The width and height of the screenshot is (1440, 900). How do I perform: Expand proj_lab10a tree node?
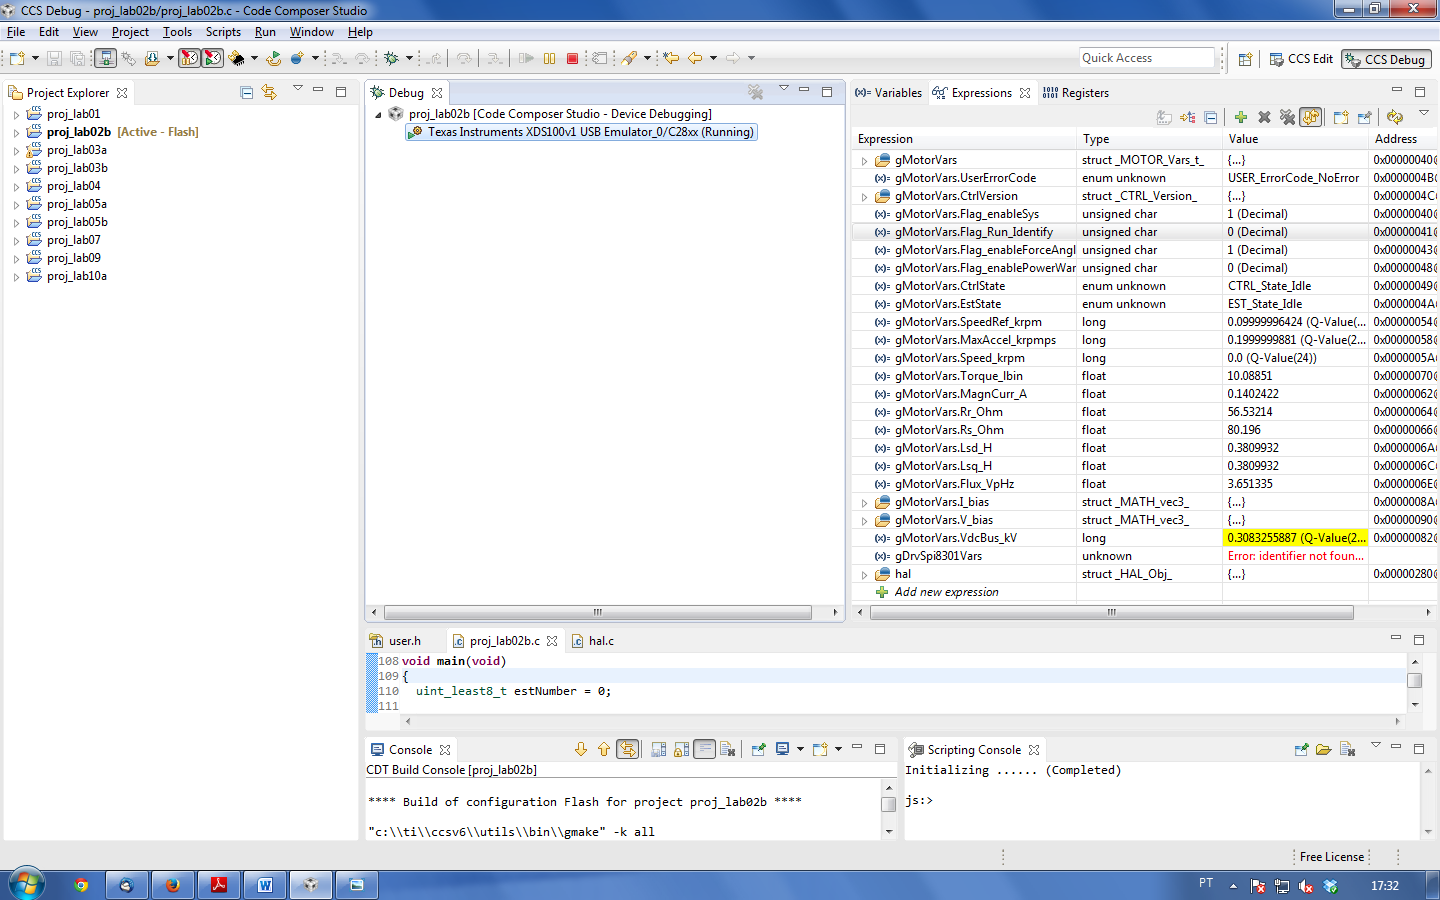click(x=16, y=276)
